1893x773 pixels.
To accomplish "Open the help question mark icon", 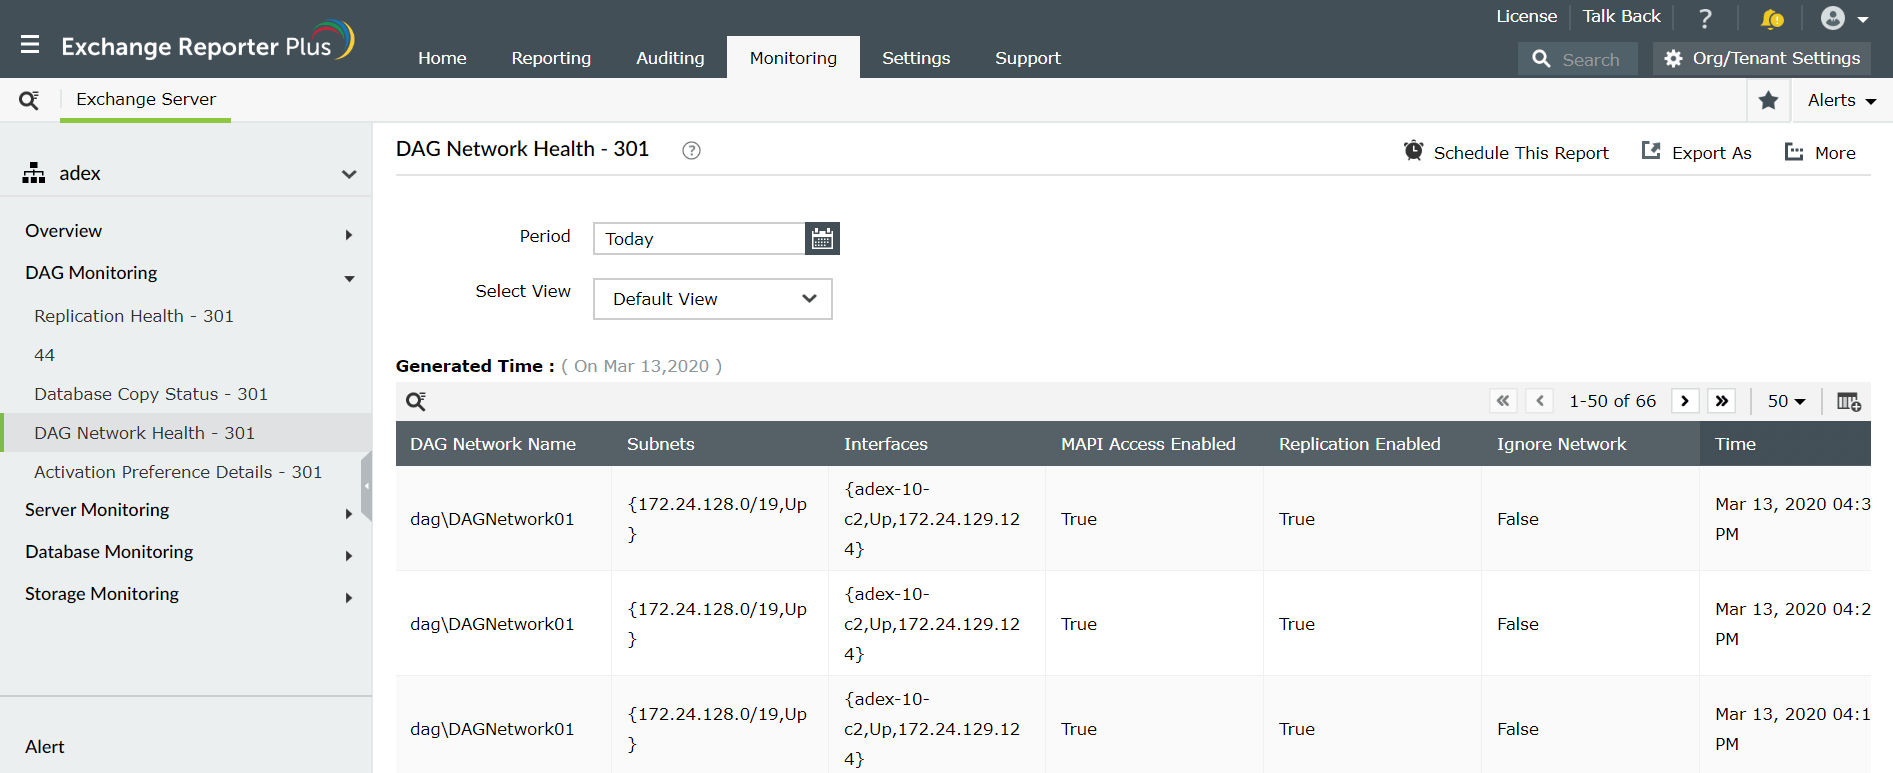I will (1705, 18).
